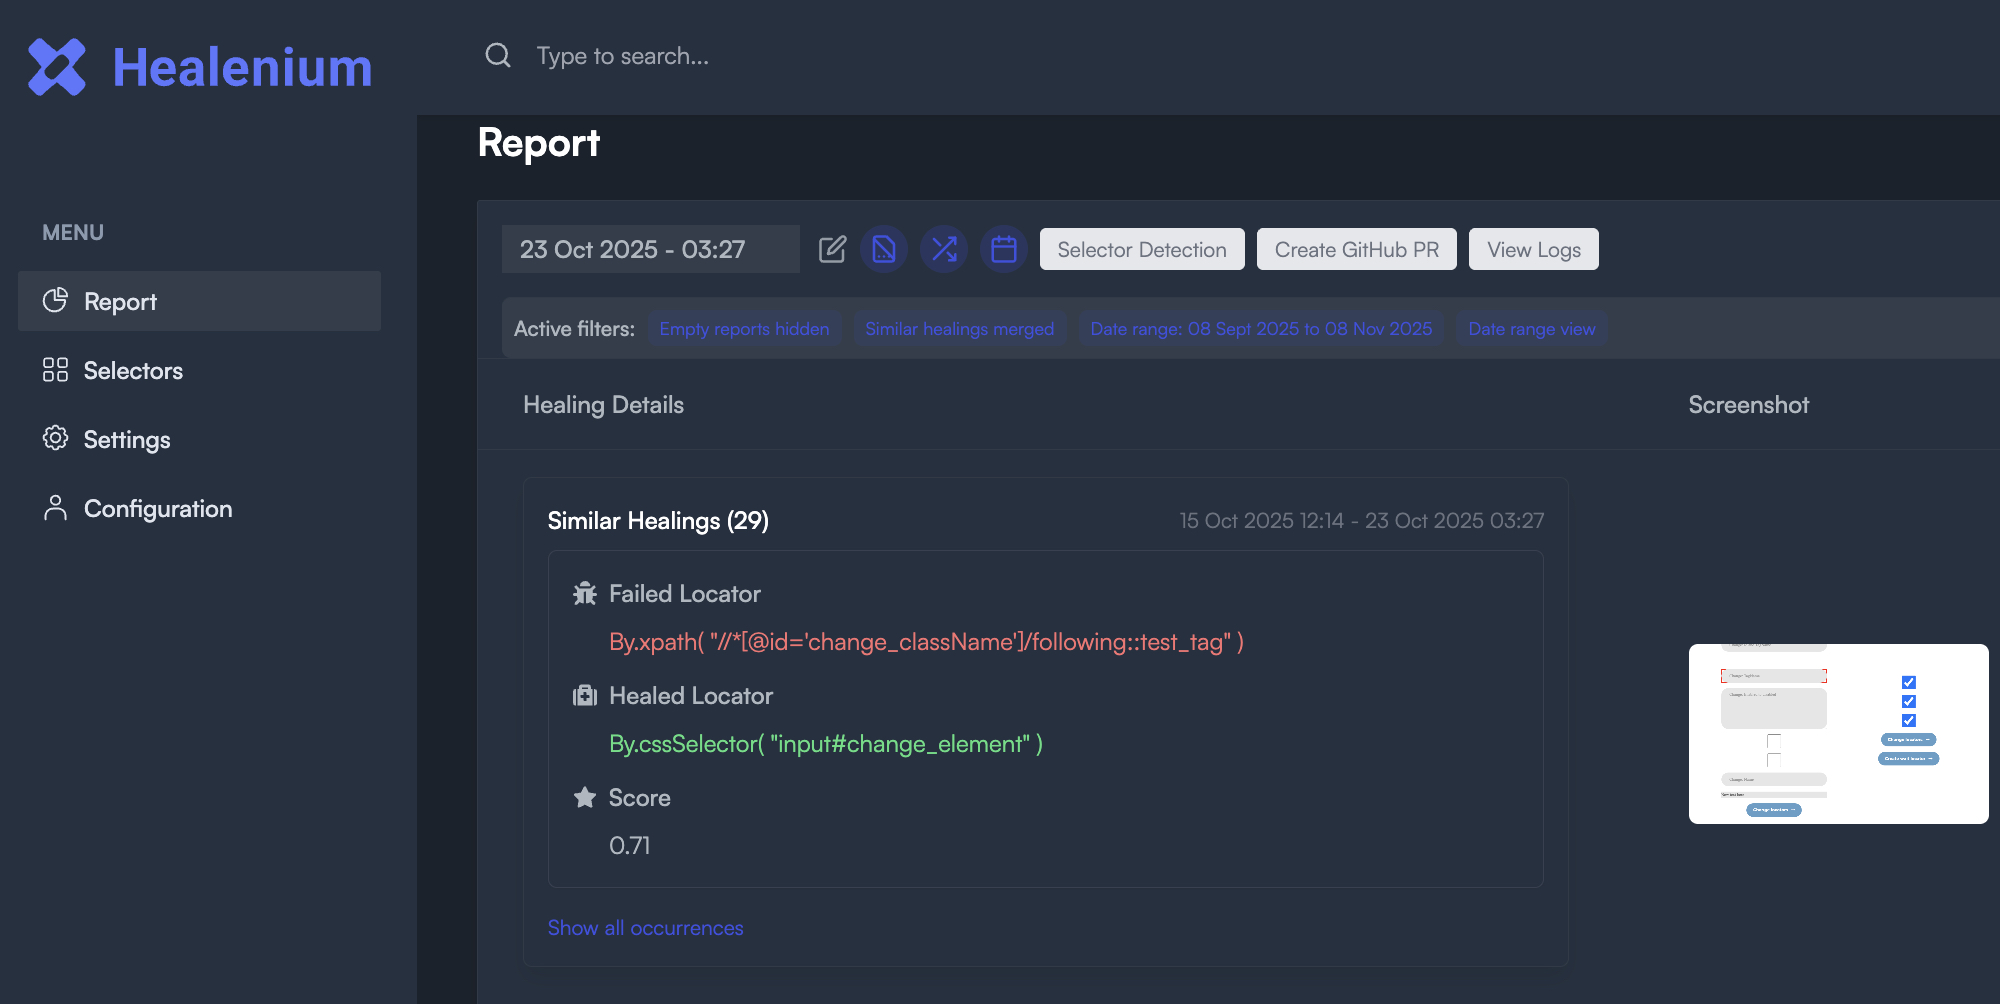Click the Active filters label
Screen dimensions: 2000x1004
(574, 329)
